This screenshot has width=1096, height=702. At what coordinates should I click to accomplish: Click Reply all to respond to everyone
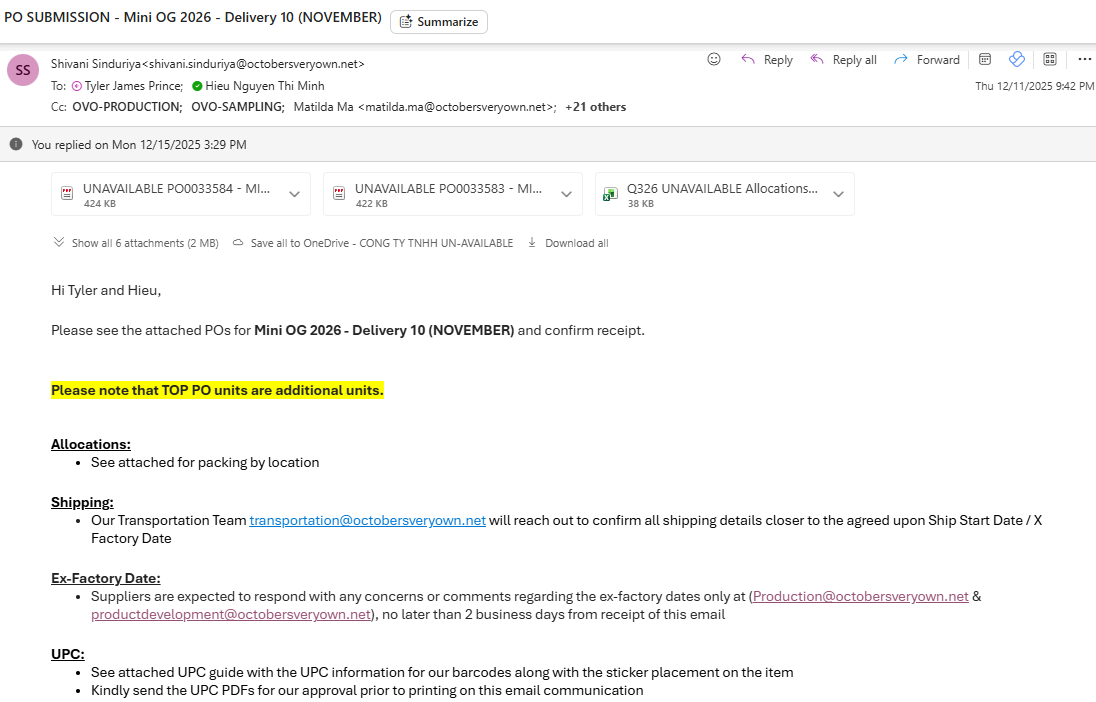point(843,60)
